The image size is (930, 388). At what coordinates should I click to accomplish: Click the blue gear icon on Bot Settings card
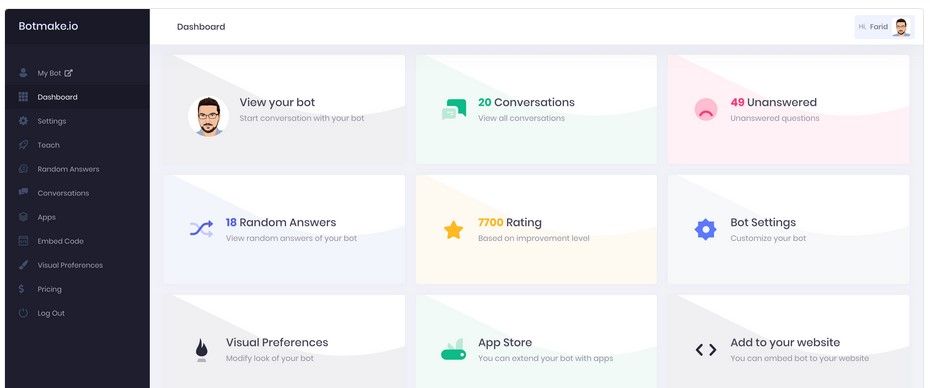[706, 229]
